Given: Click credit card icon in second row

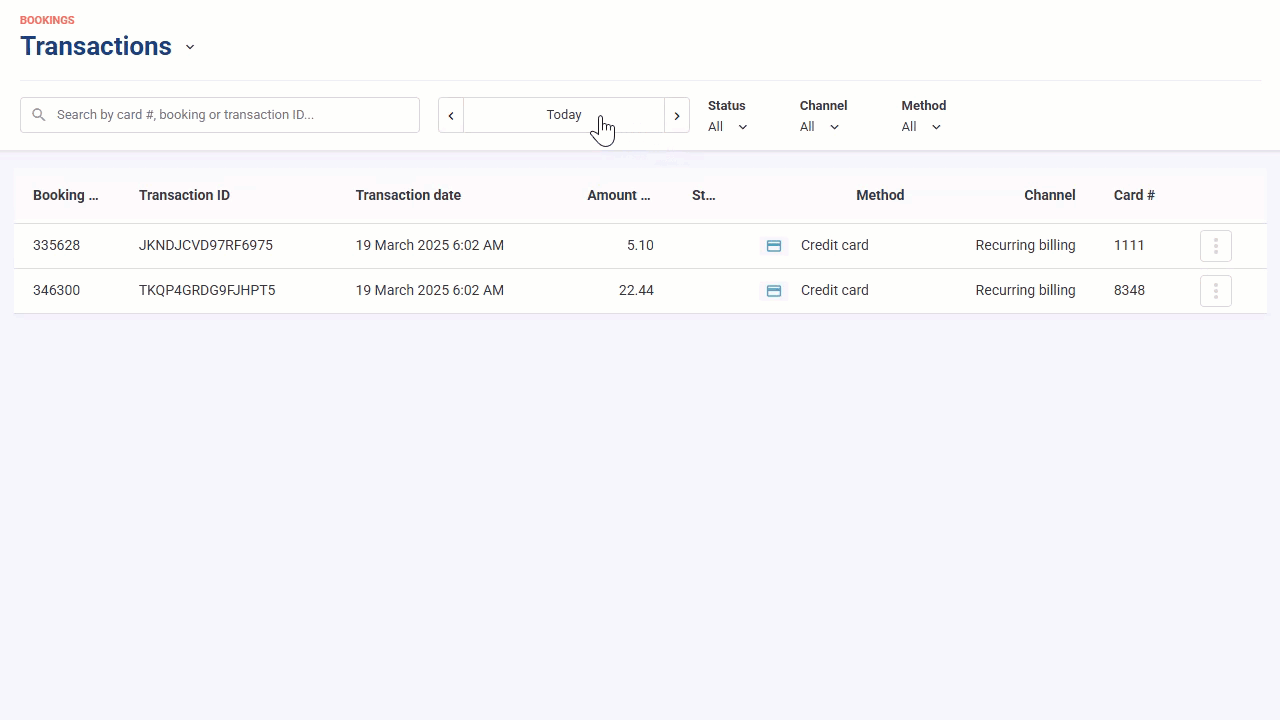Looking at the screenshot, I should pos(774,291).
